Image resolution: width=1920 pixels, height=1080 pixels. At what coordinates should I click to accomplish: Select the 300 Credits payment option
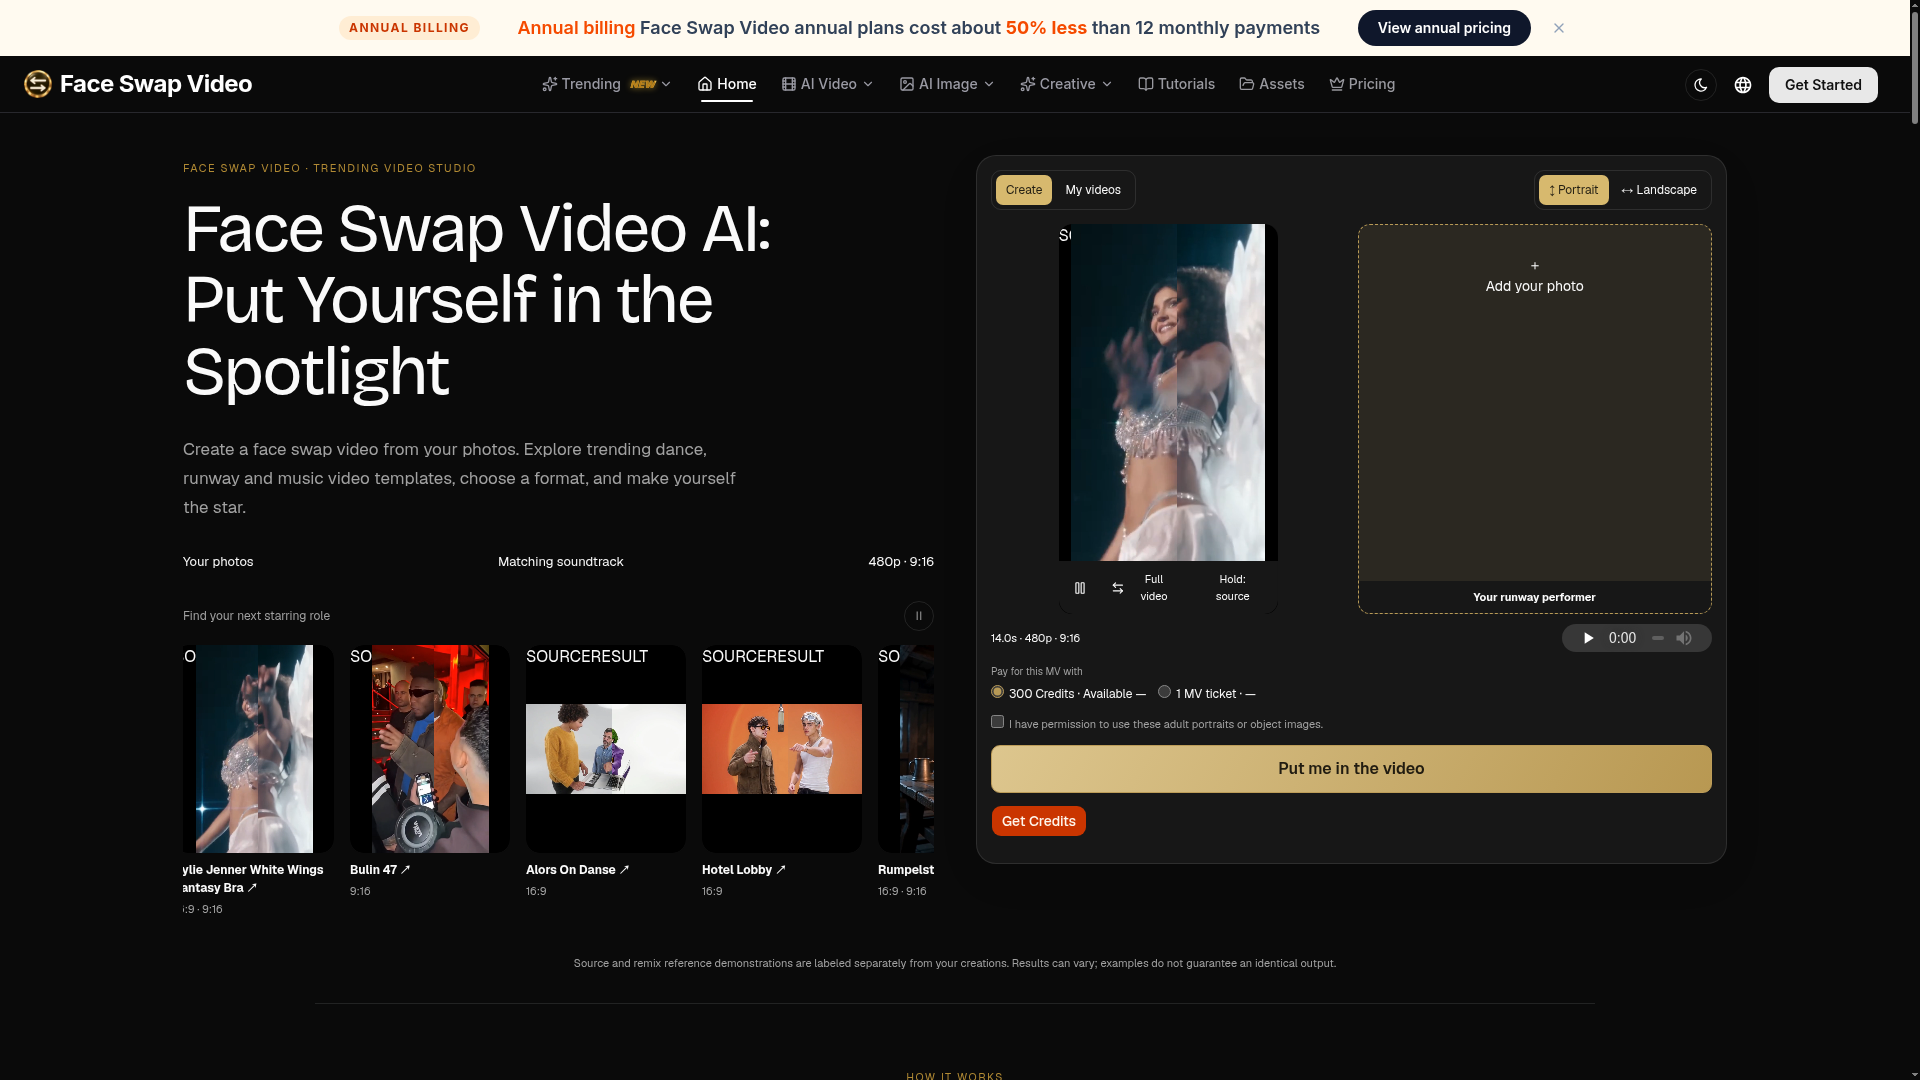point(997,692)
